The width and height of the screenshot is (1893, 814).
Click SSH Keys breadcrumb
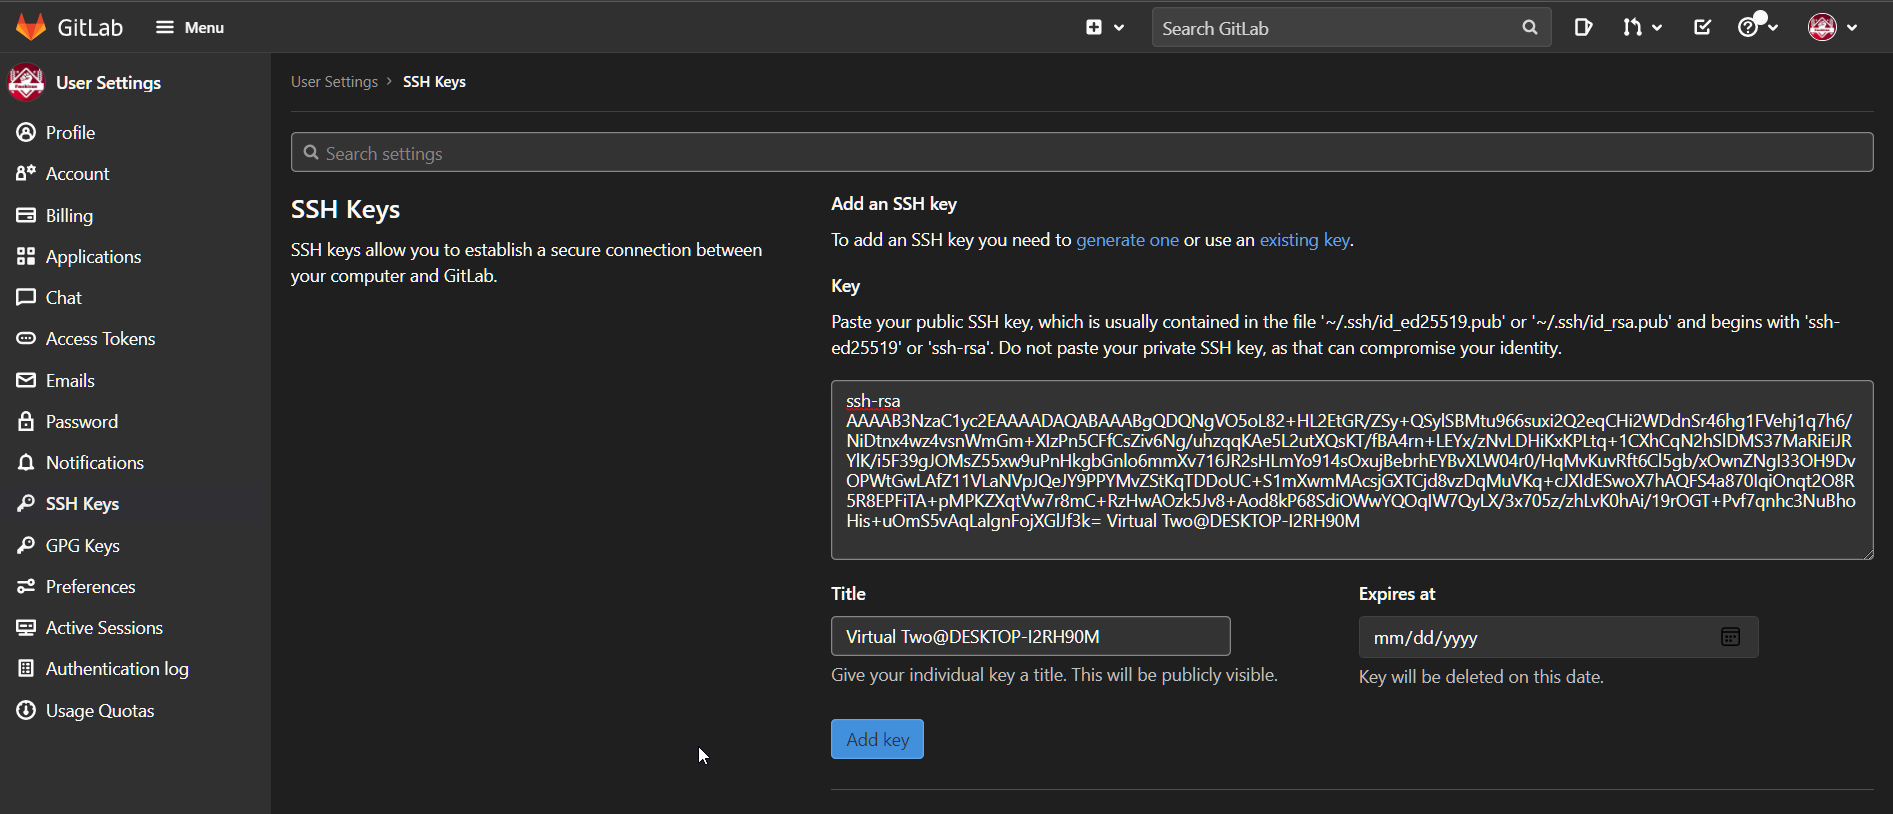434,82
